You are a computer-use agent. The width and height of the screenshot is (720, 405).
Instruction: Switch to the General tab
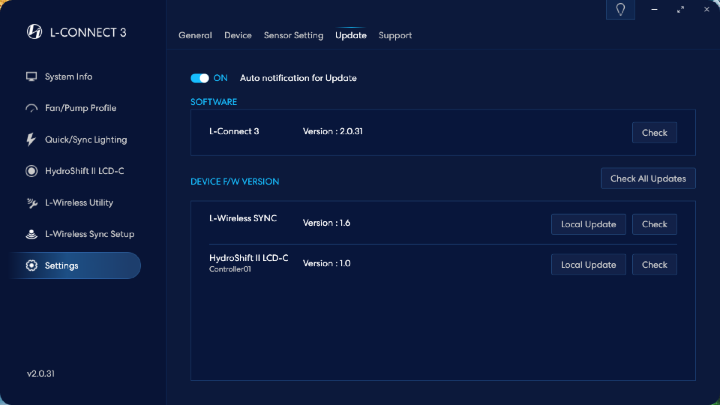click(x=195, y=35)
